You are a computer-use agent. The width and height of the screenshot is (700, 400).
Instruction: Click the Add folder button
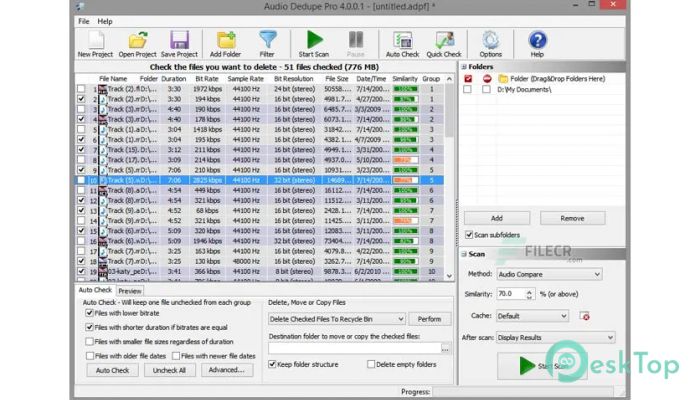pos(497,218)
